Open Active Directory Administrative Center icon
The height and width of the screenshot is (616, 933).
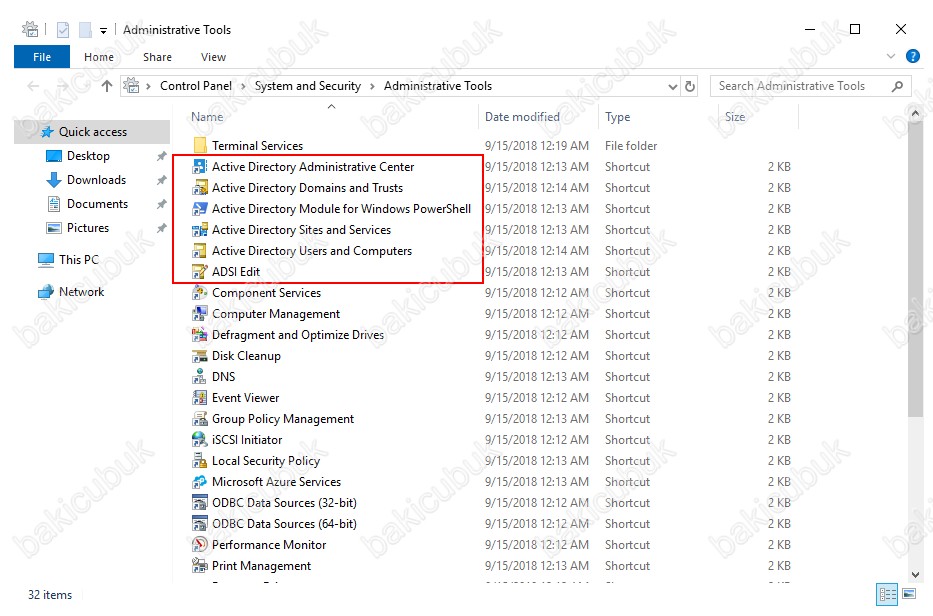tap(199, 167)
